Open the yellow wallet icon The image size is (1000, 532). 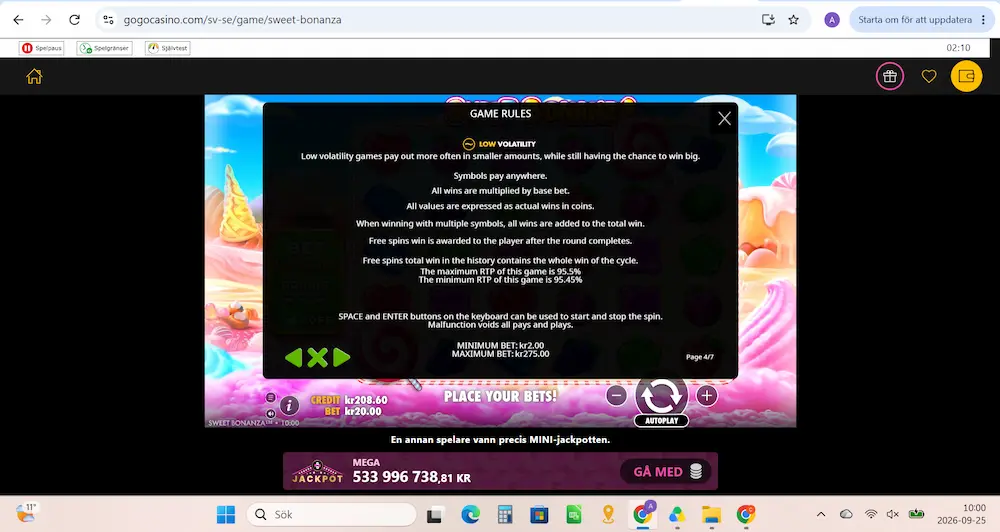[966, 77]
